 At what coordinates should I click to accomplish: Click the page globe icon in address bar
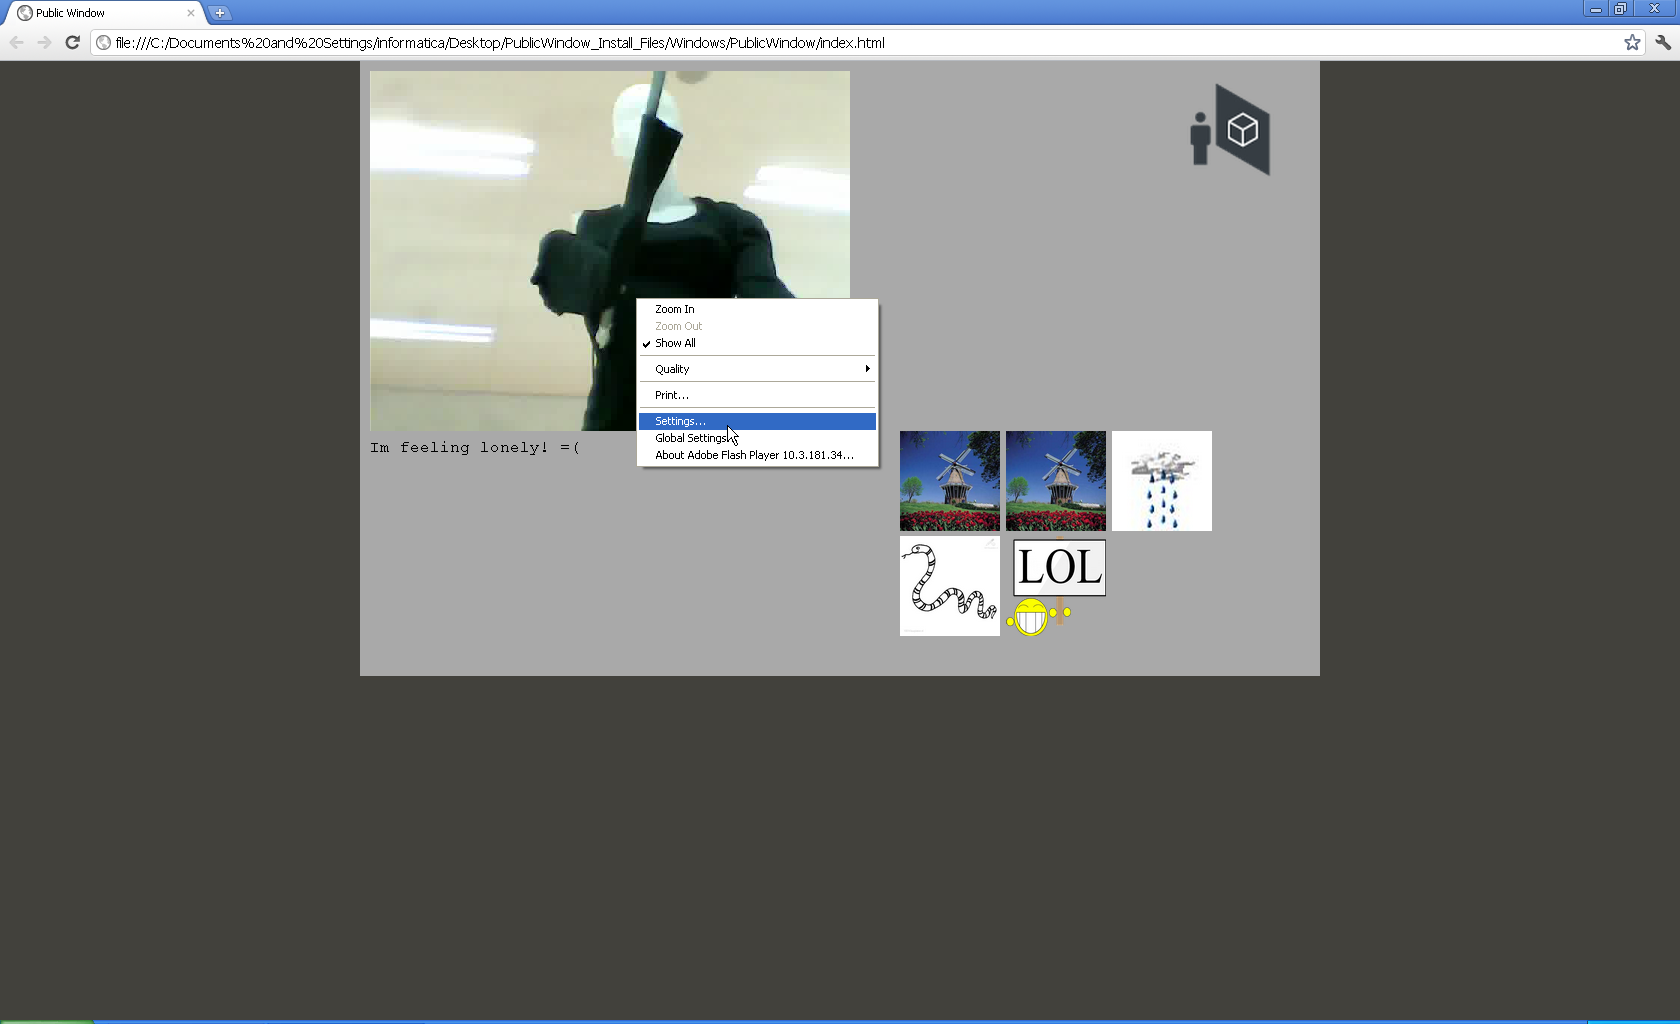103,43
